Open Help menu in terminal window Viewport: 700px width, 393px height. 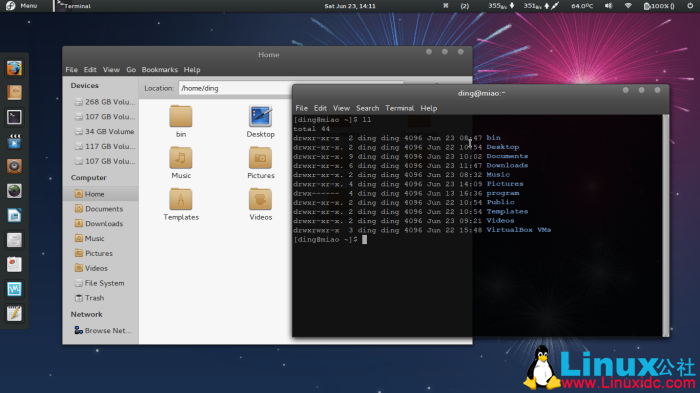coord(429,108)
